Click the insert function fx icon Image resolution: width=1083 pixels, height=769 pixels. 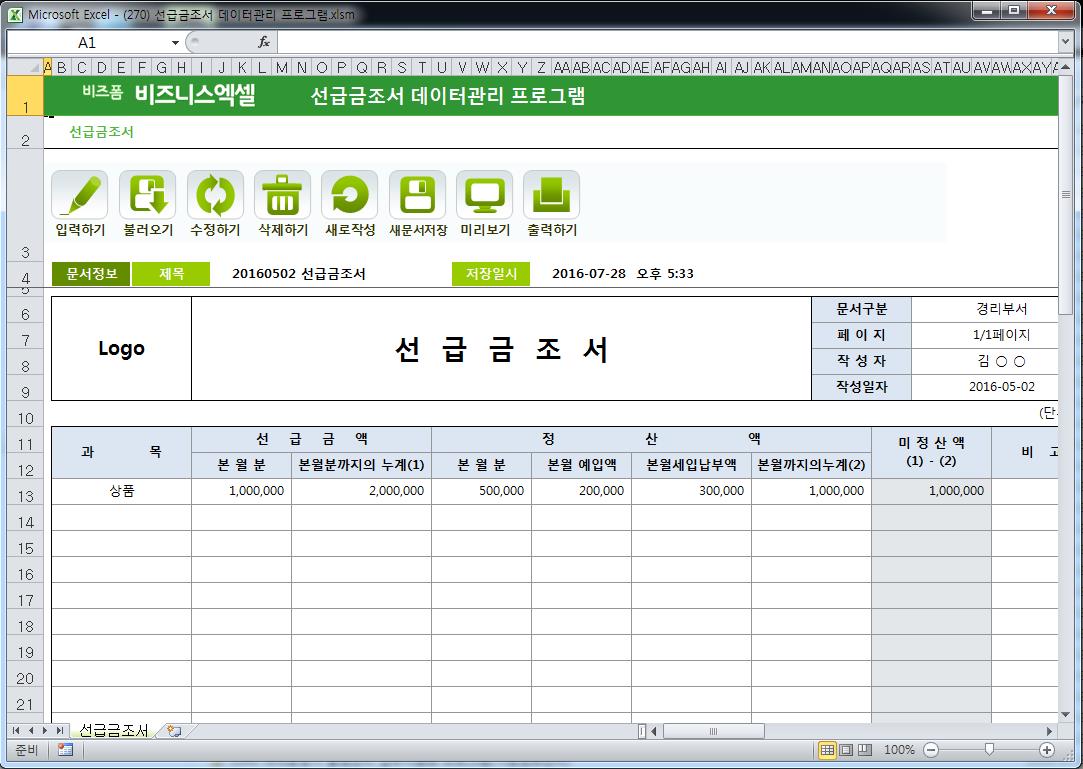coord(264,42)
